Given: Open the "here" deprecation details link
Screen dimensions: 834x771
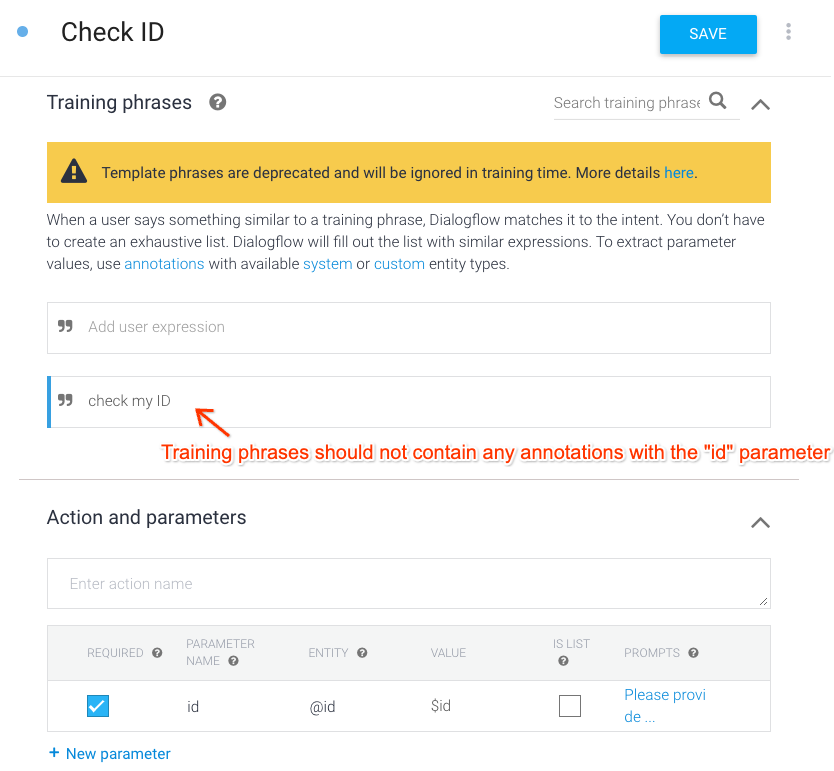Looking at the screenshot, I should tap(679, 172).
